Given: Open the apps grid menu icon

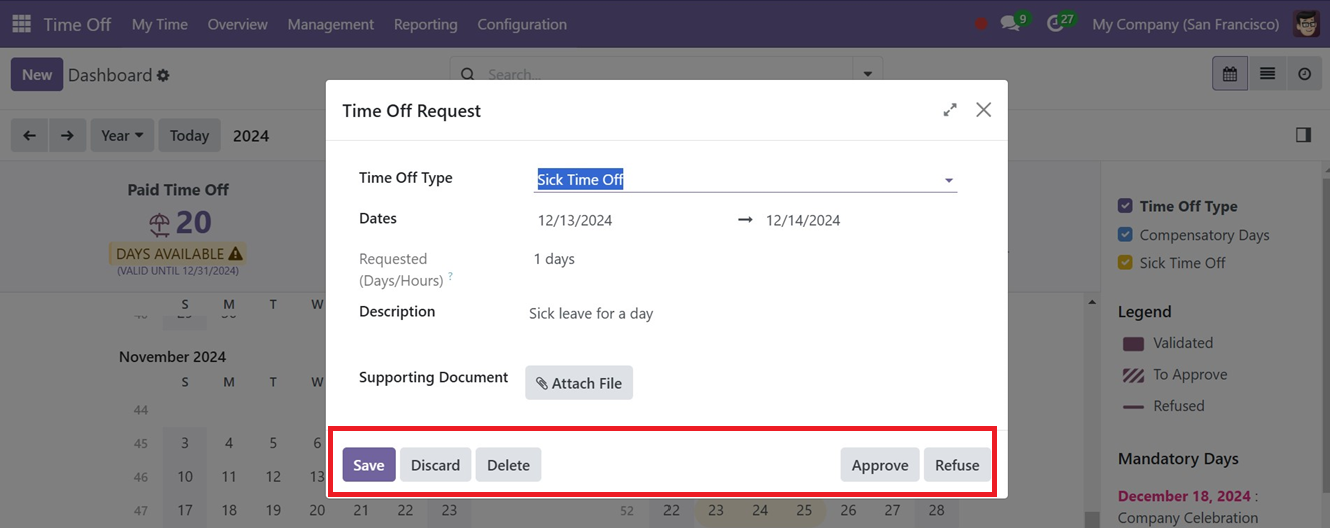Looking at the screenshot, I should point(21,24).
